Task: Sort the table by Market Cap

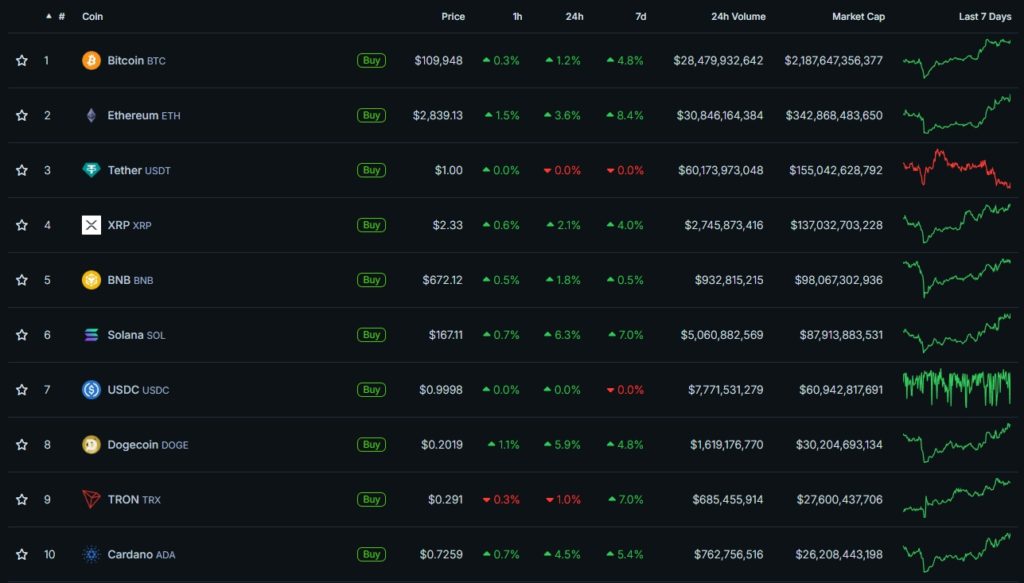Action: click(x=858, y=16)
